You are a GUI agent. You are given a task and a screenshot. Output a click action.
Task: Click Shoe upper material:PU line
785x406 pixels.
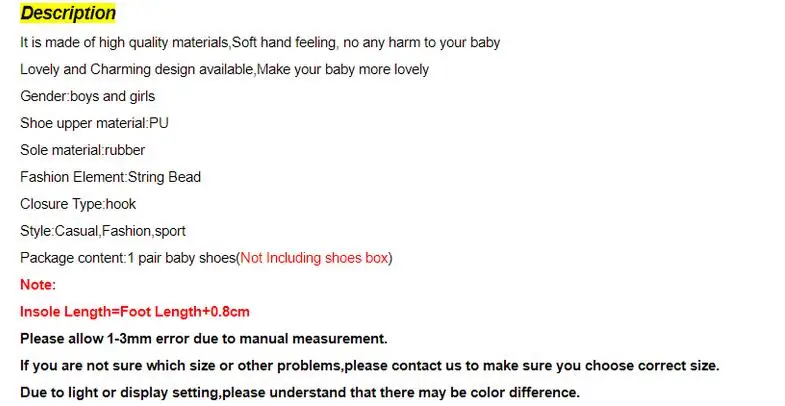(x=94, y=123)
